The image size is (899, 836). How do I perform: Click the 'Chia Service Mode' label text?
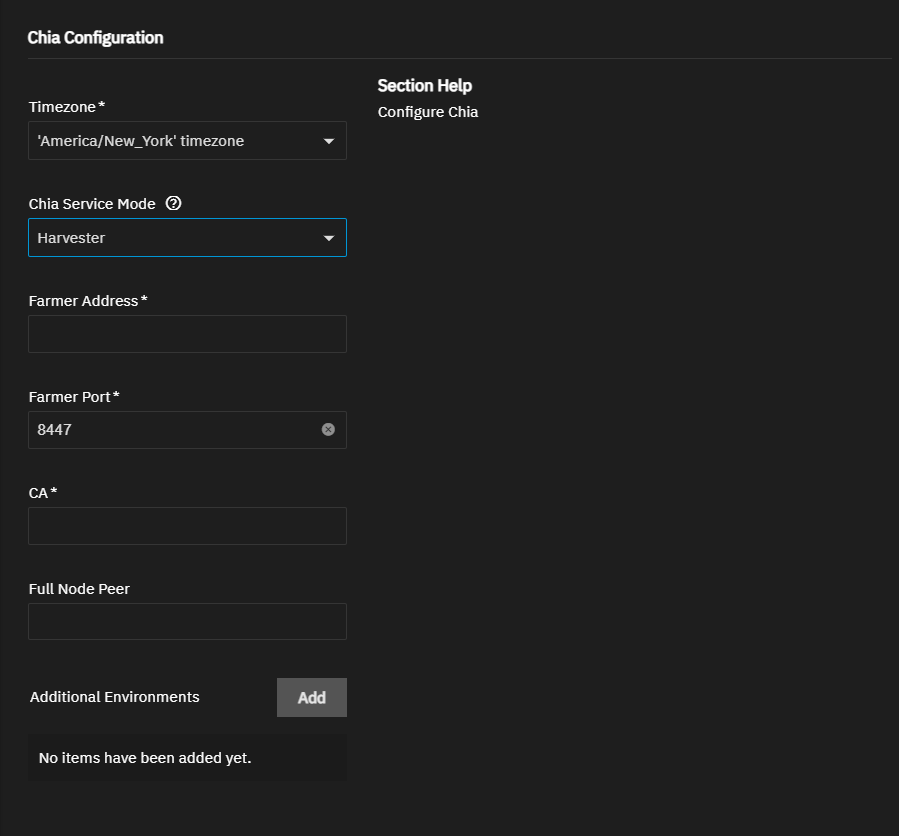coord(92,204)
